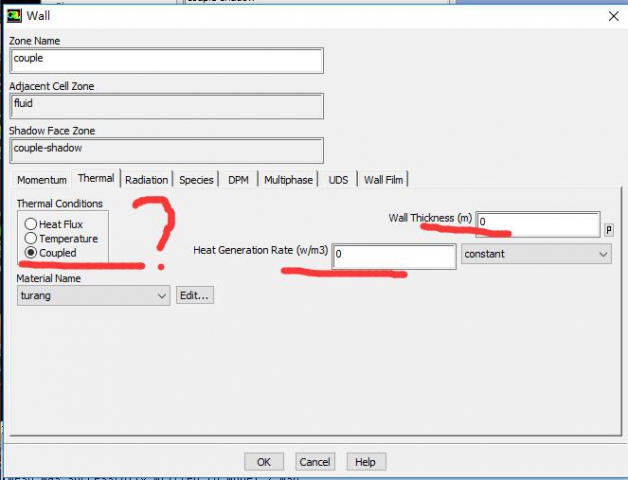Switch to the Momentum tab
The image size is (628, 480).
42,180
